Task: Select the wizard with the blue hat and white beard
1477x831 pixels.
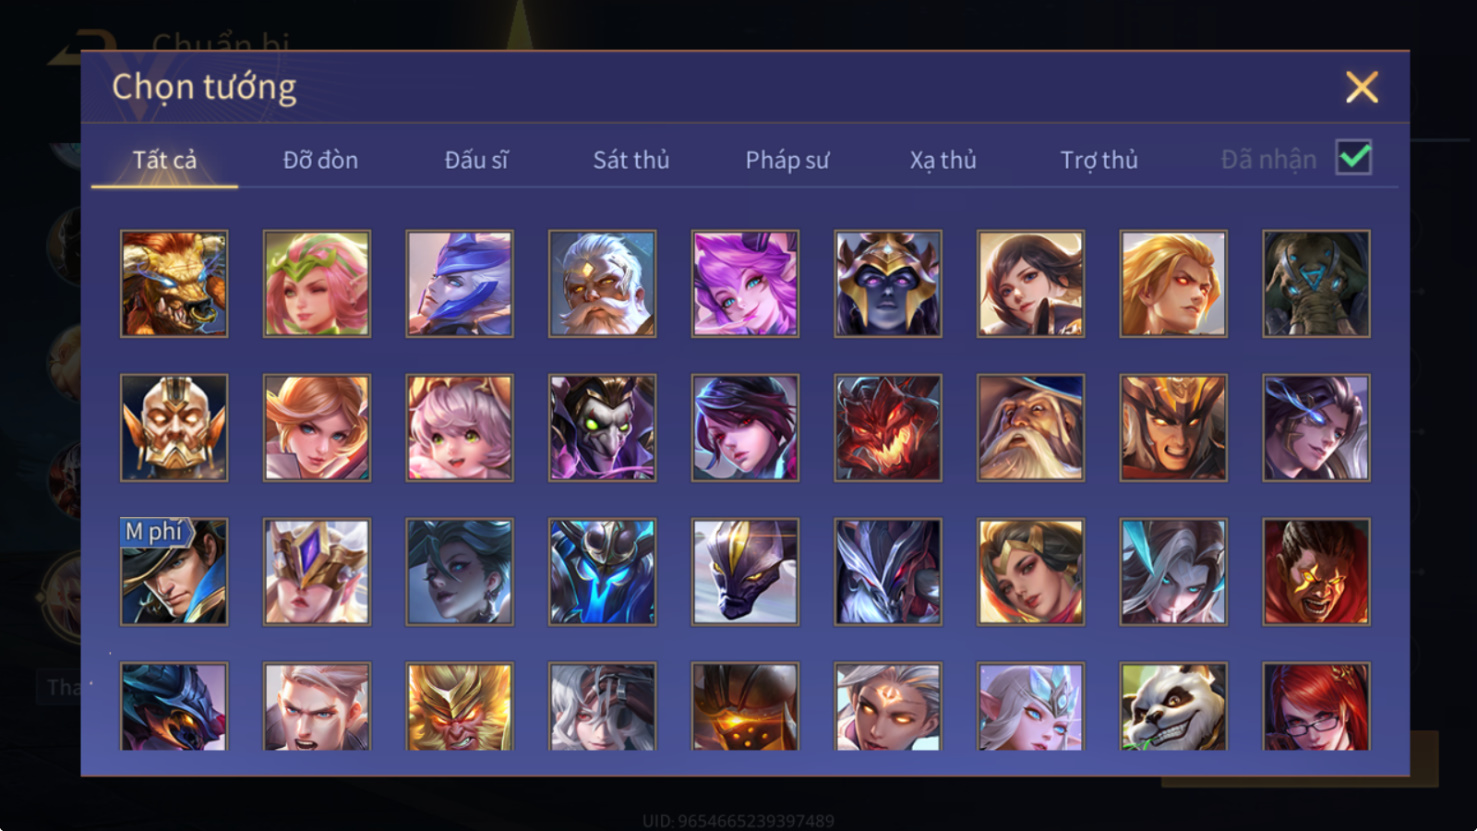Action: [x=1031, y=428]
